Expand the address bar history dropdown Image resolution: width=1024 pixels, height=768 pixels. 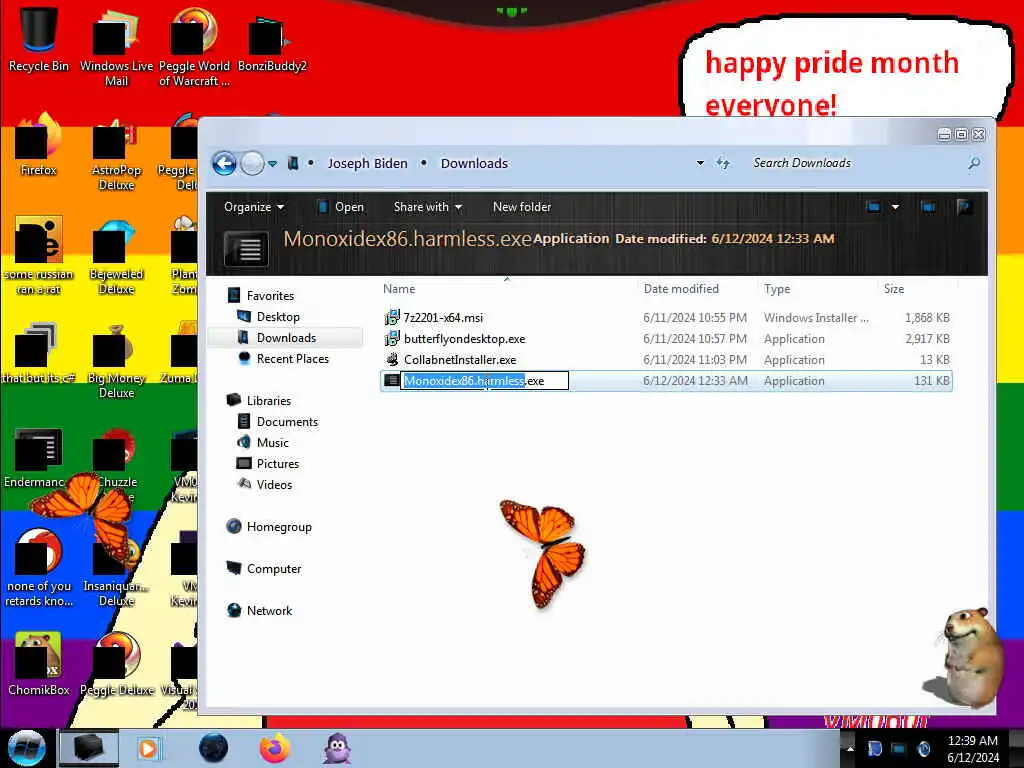(700, 163)
